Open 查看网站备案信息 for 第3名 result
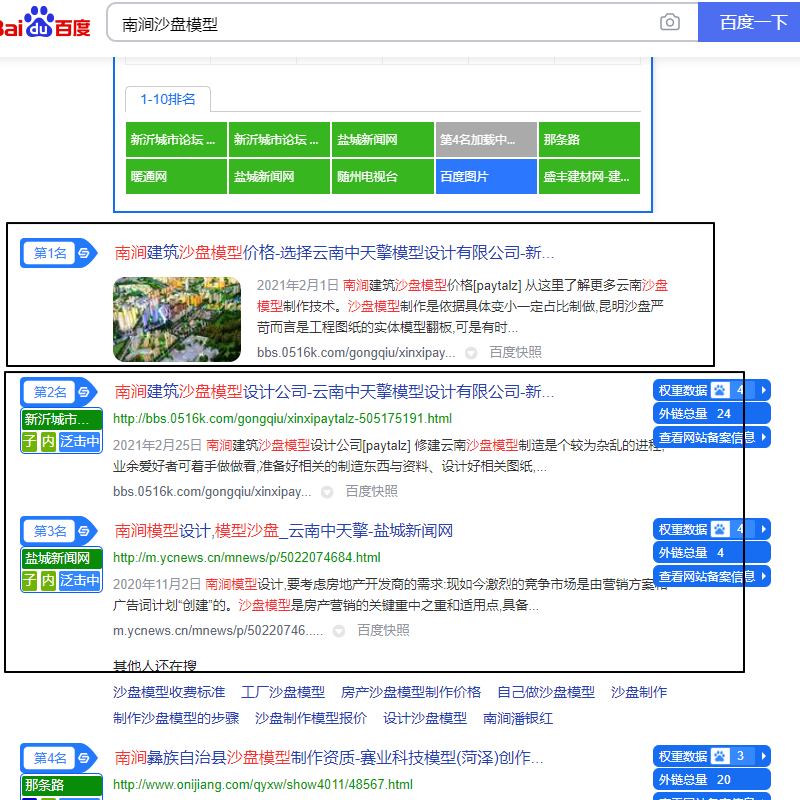800x800 pixels. (x=711, y=577)
